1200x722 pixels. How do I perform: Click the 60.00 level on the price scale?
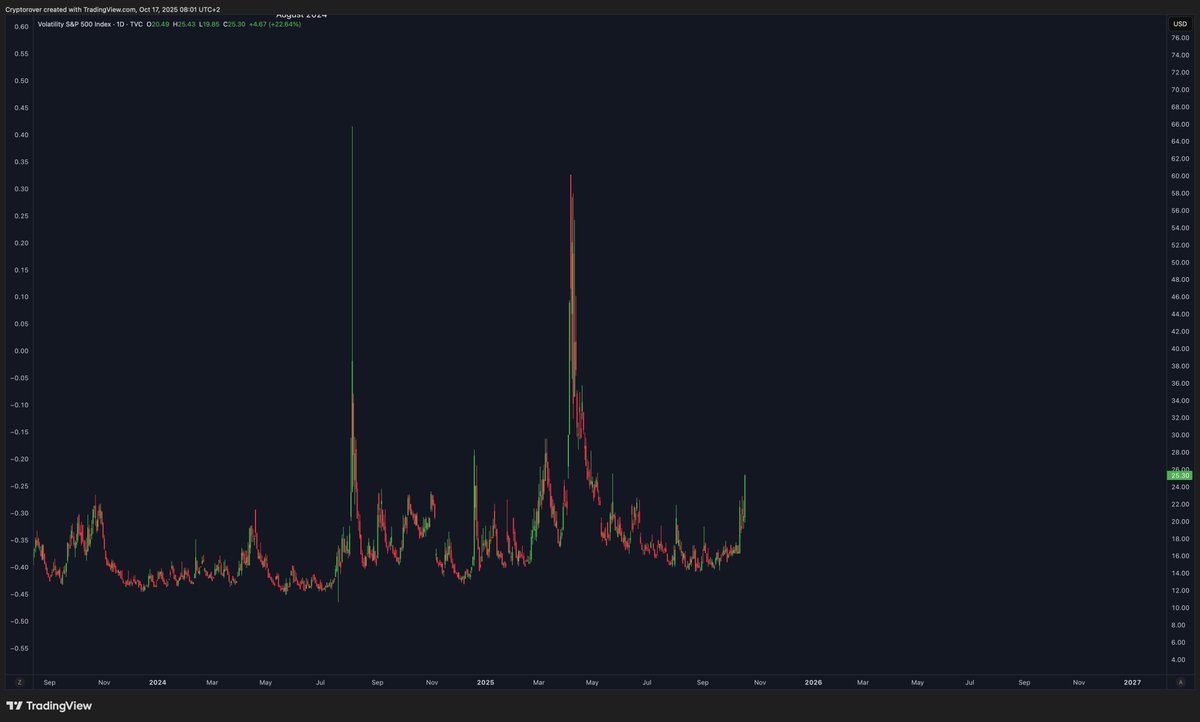[x=1180, y=176]
